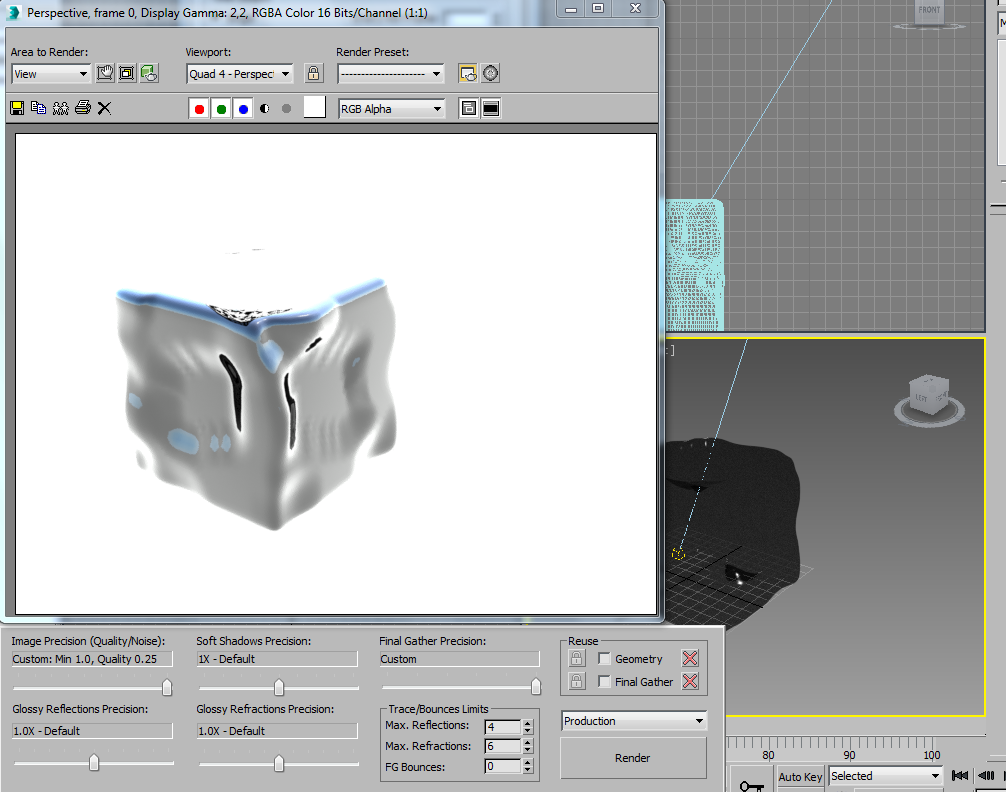Clone the rendered frame window

click(60, 108)
